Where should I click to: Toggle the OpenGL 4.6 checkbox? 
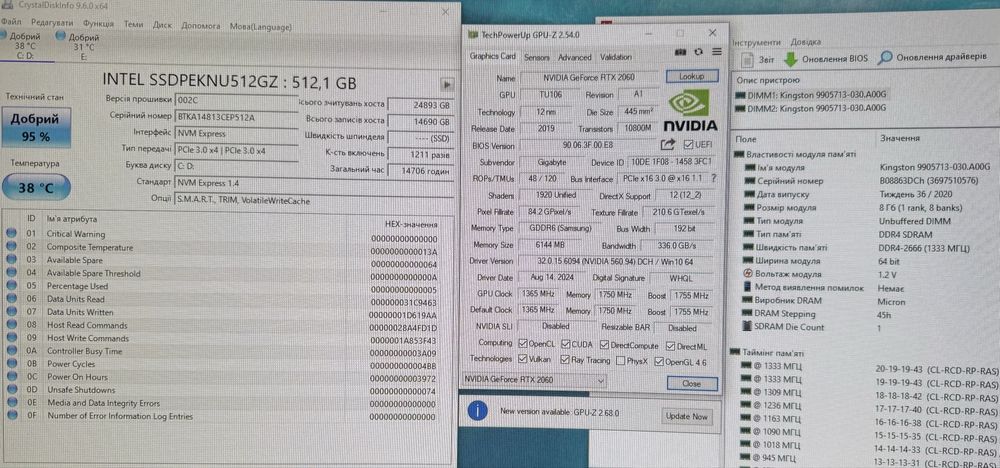(659, 362)
